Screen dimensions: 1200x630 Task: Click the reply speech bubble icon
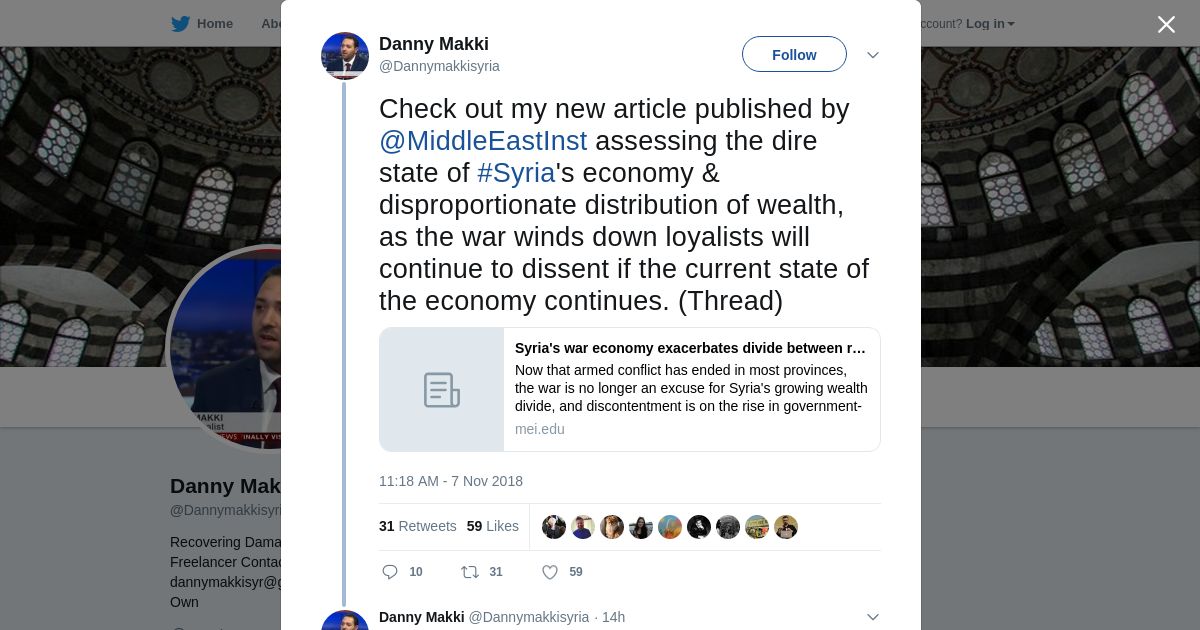(x=390, y=572)
